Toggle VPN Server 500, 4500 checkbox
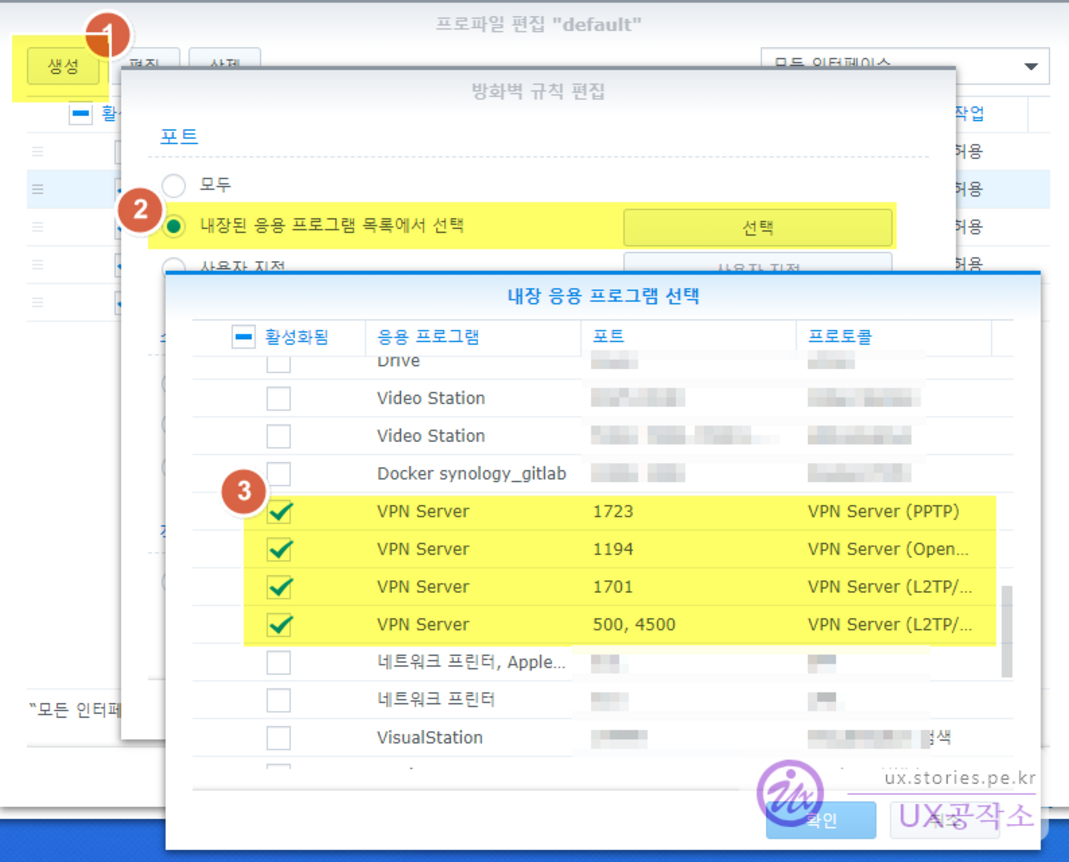Viewport: 1069px width, 862px height. [x=279, y=625]
